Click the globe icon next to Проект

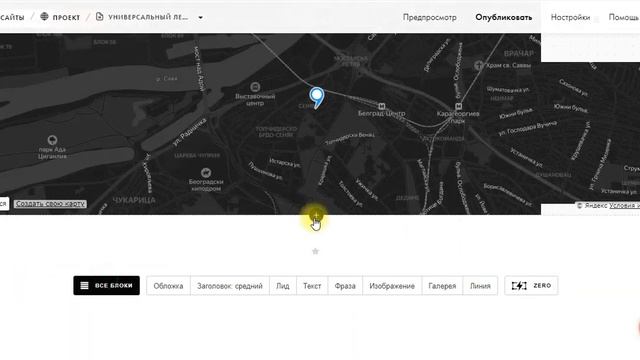point(44,16)
